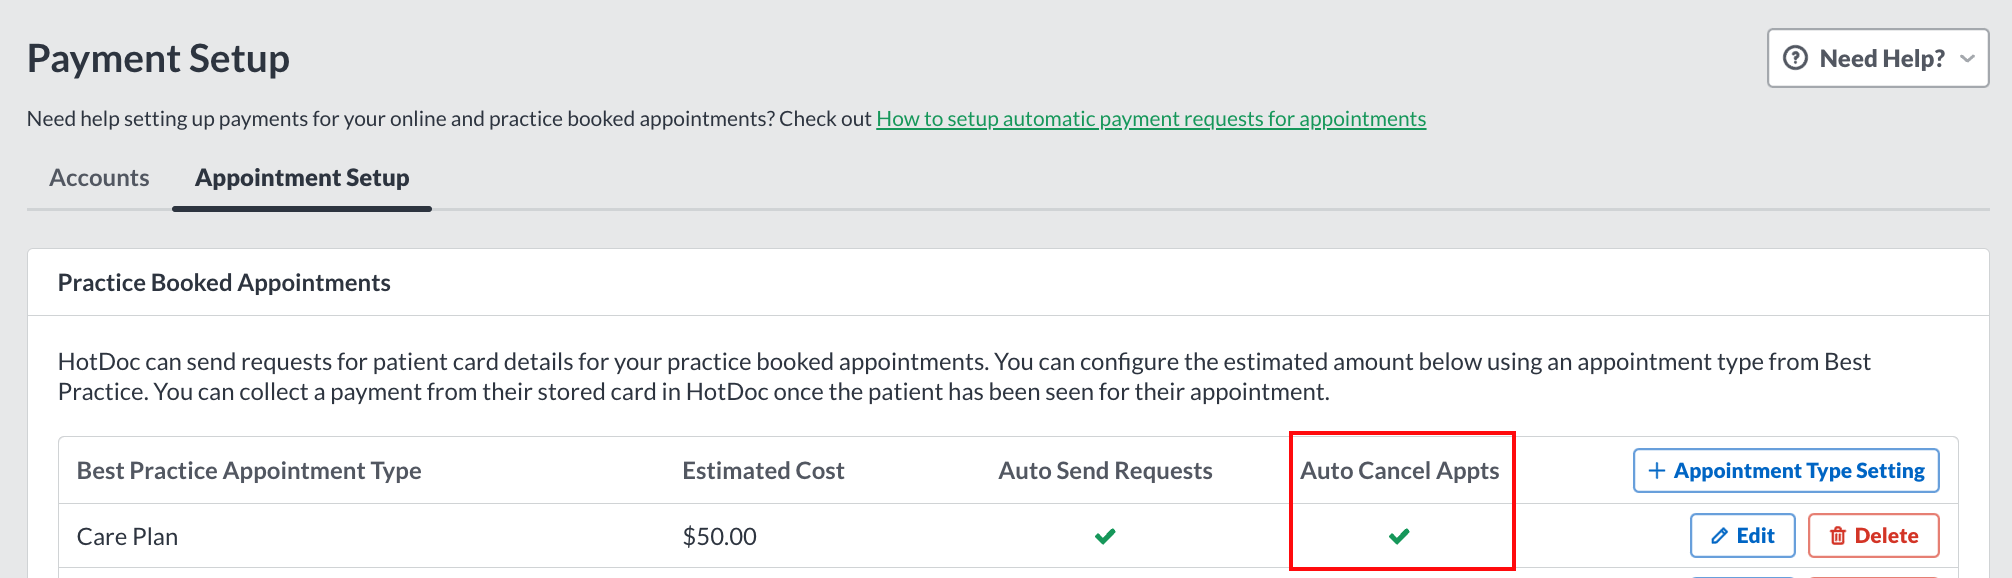Image resolution: width=2012 pixels, height=578 pixels.
Task: Click the Estimated Cost column header
Action: (763, 471)
